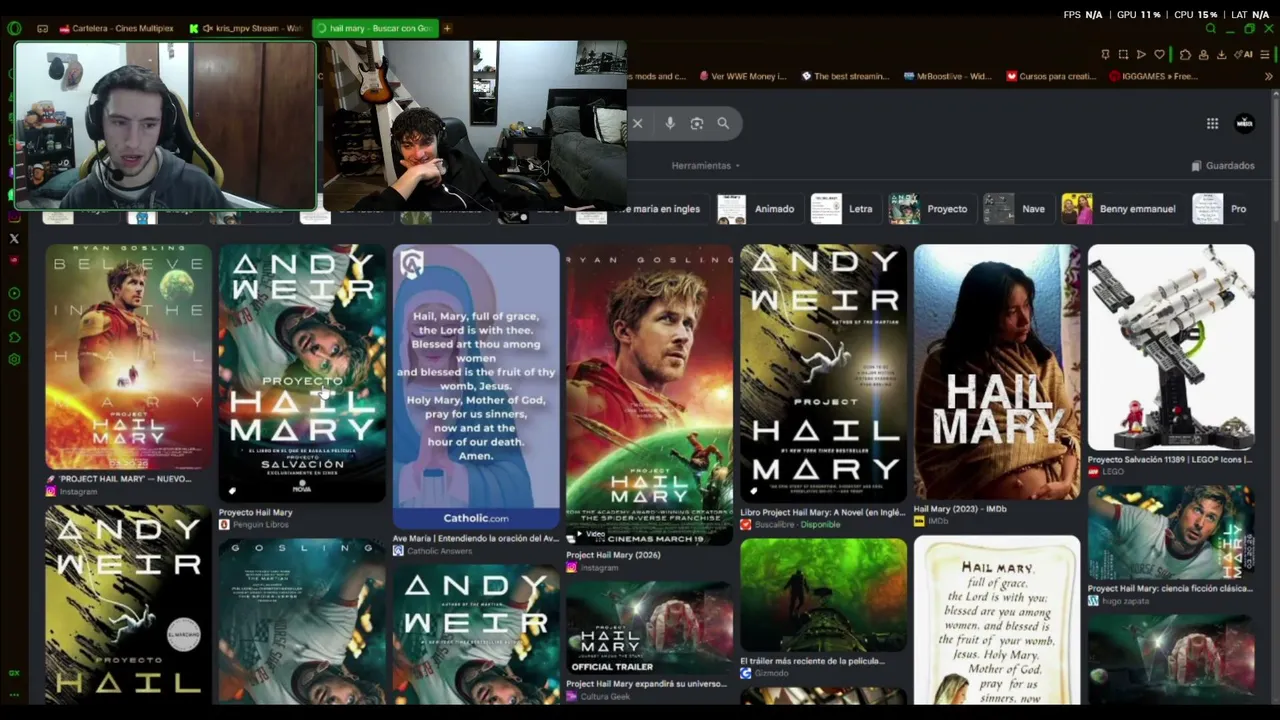Open the extensions cube icon
Screen dimensions: 1280x720
(1185, 54)
